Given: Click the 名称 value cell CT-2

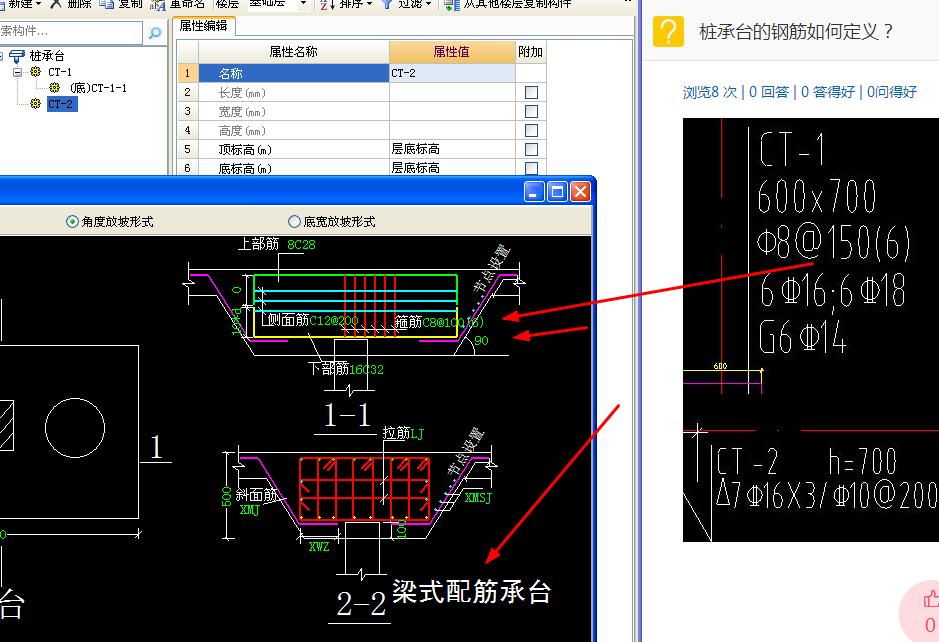Looking at the screenshot, I should (x=452, y=73).
